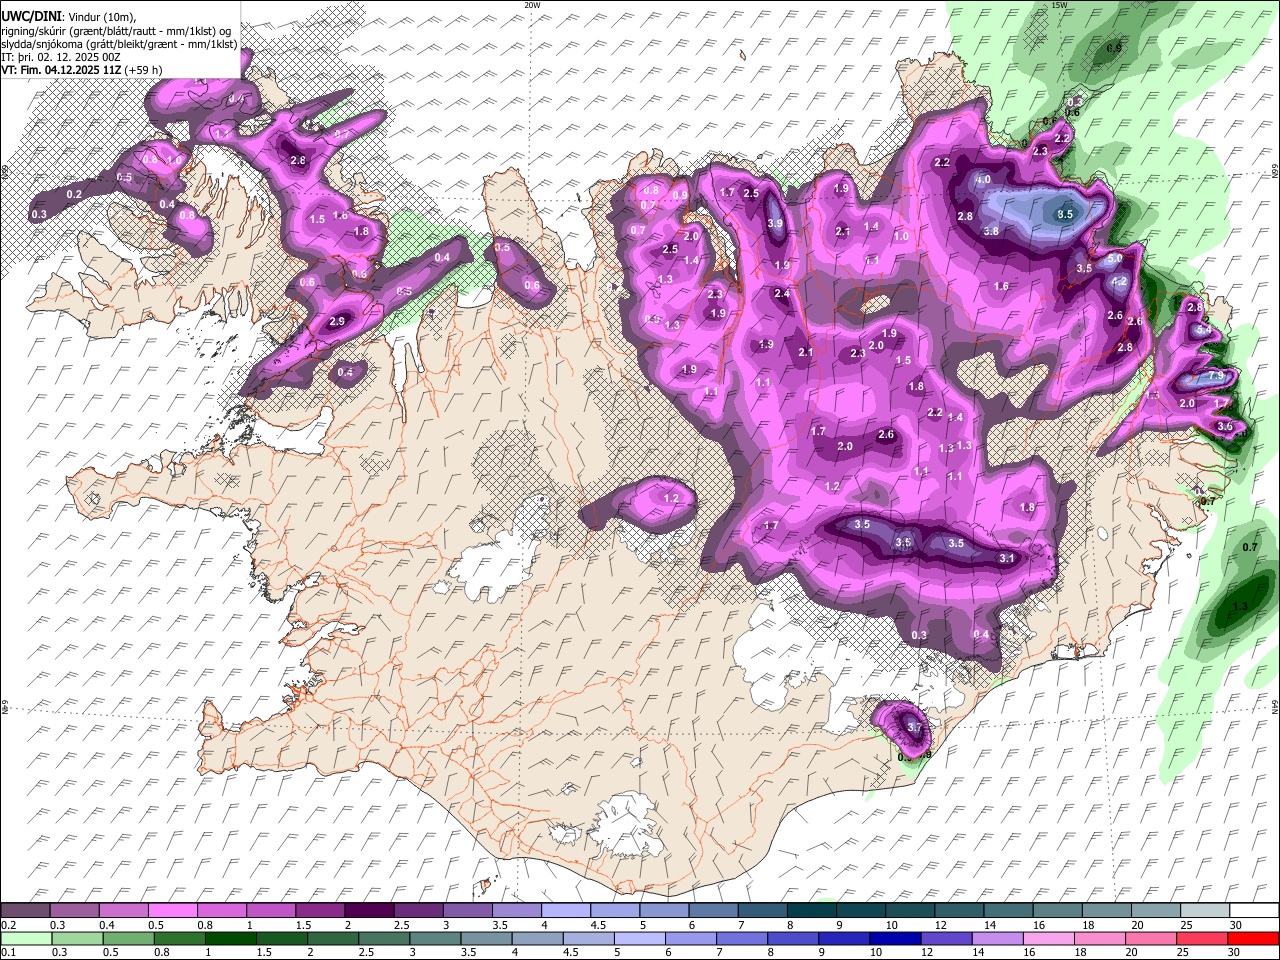Image resolution: width=1280 pixels, height=960 pixels.
Task: Pick the red-pink swatch between 25 and 30
Action: [1201, 939]
